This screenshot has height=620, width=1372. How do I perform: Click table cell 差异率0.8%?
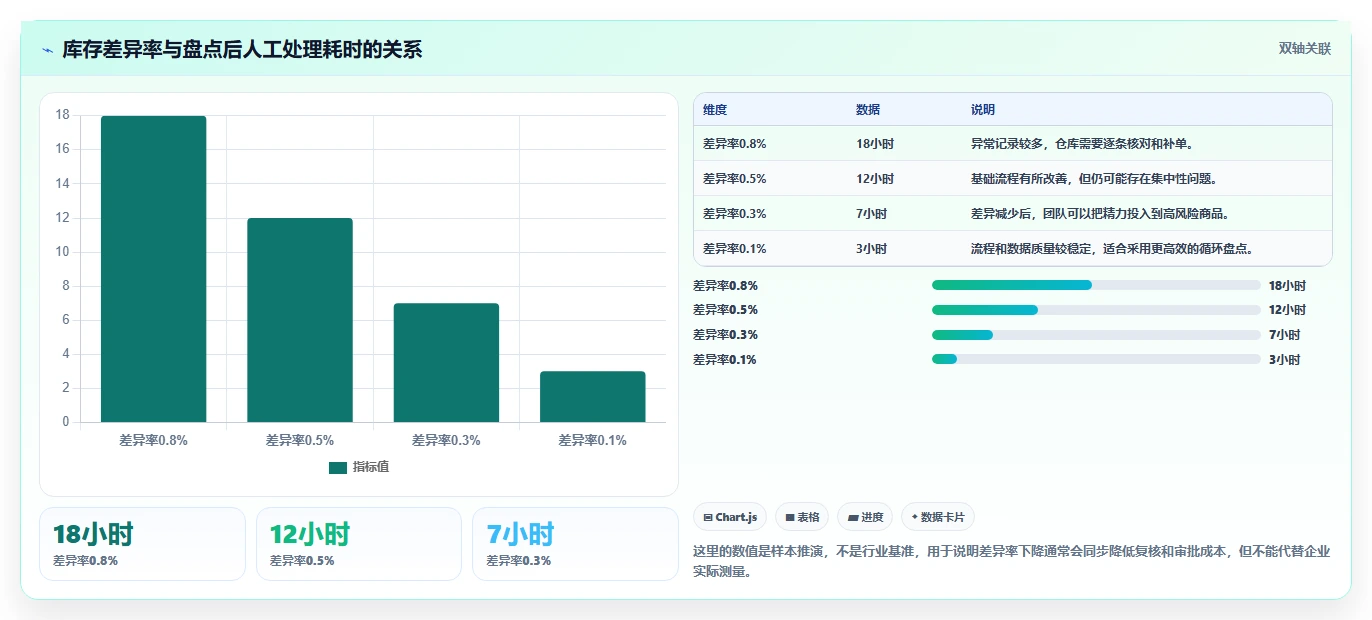tap(735, 144)
